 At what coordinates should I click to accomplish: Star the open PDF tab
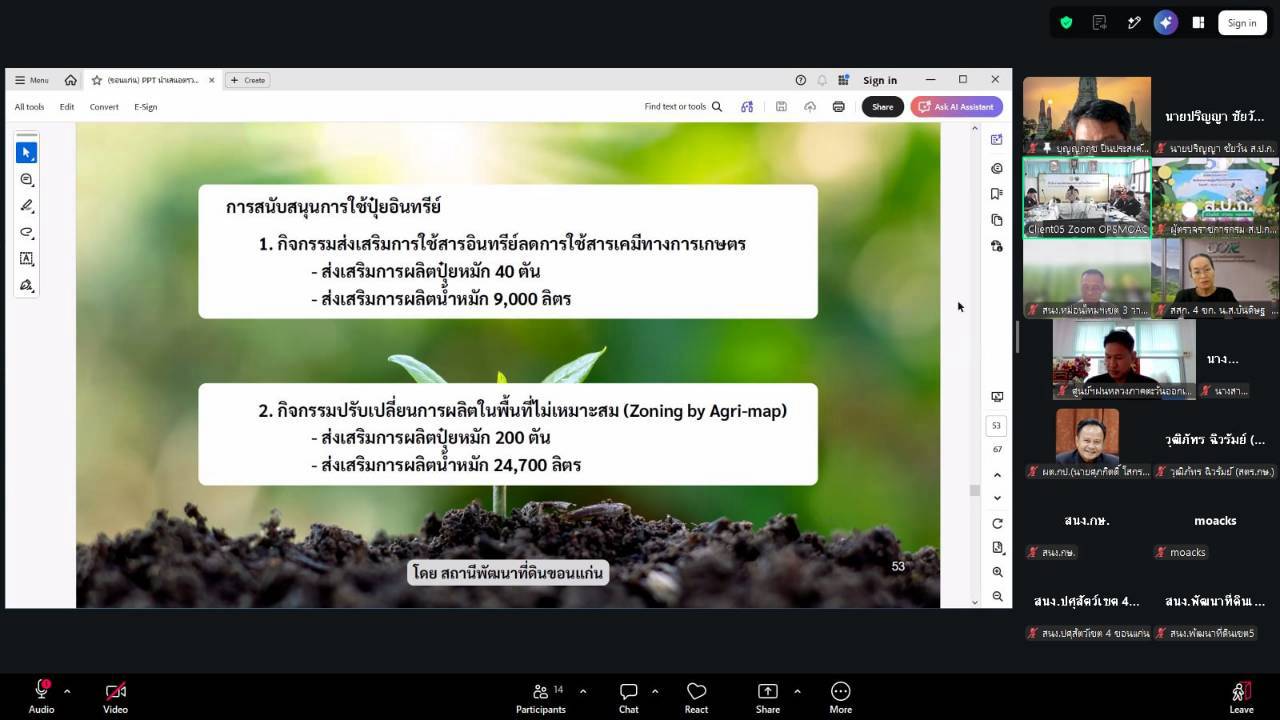97,80
